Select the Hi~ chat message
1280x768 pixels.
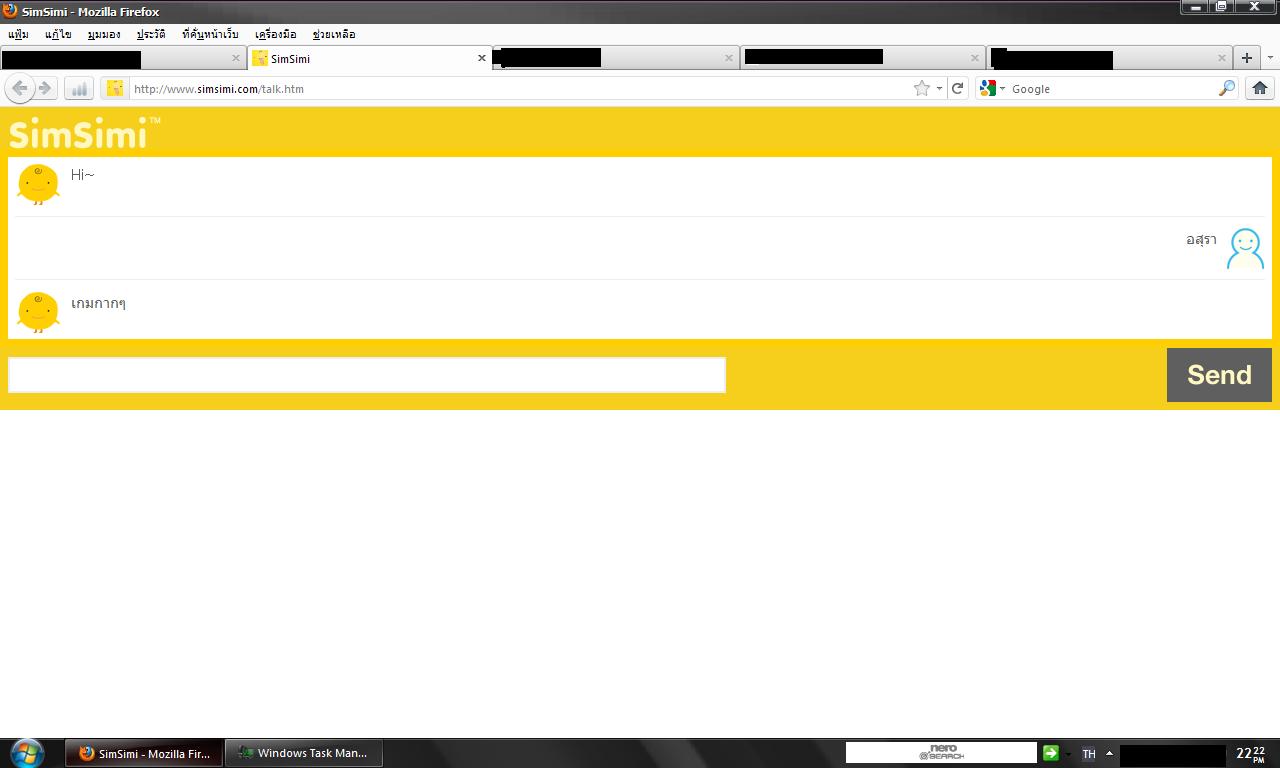(82, 175)
